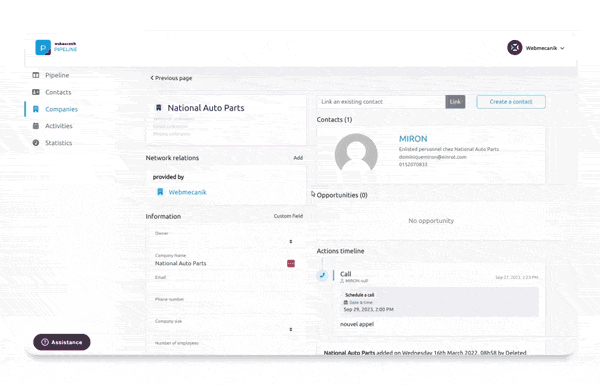
Task: Select the Companies bookmark icon in sidebar
Action: pos(36,109)
